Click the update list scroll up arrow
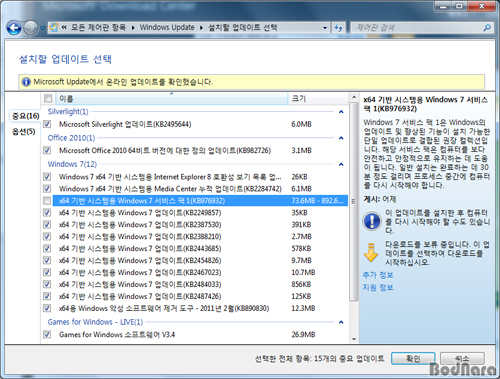Screen dimensions: 500x379 coord(354,97)
